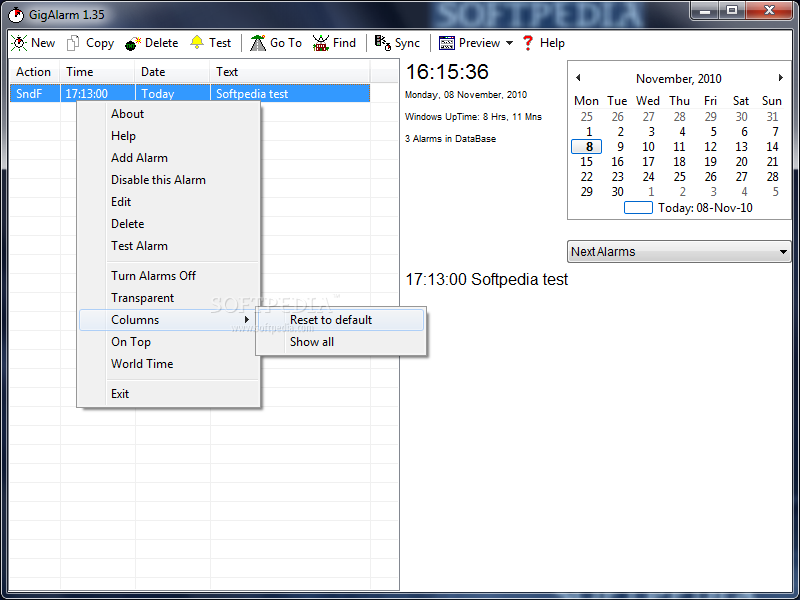Click the Copy alarm toolbar icon
The width and height of the screenshot is (800, 600).
click(x=73, y=43)
